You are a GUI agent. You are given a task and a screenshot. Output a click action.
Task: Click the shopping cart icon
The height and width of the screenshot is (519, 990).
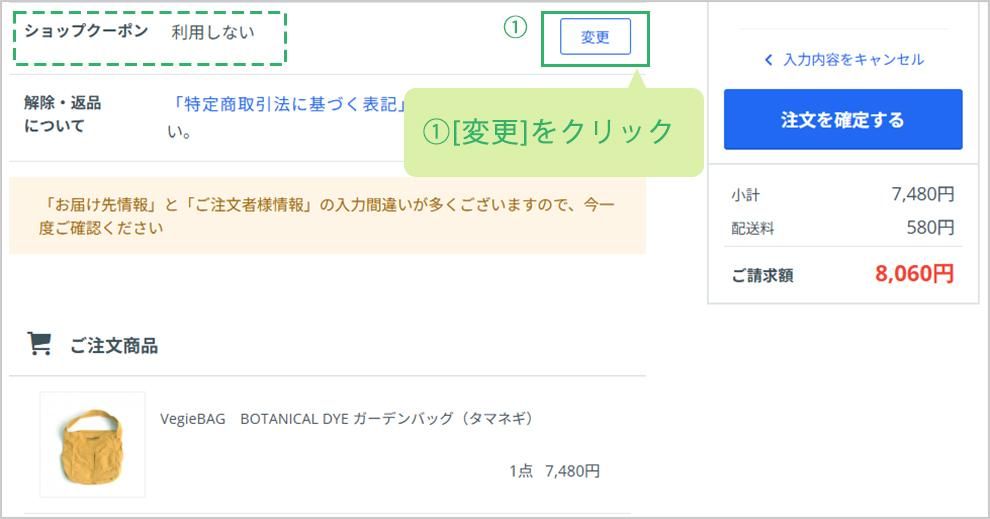(x=40, y=345)
